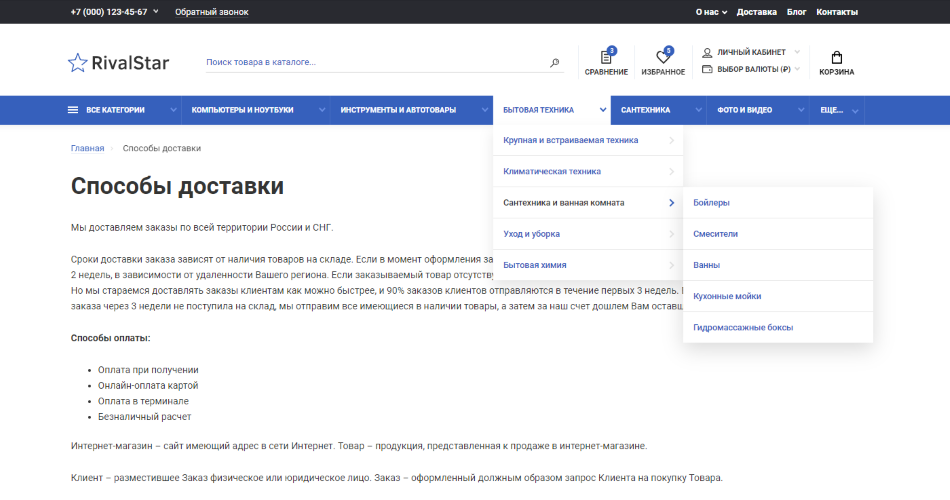Click Личный кабинет label
Screen dimensions: 950x500
[751, 52]
